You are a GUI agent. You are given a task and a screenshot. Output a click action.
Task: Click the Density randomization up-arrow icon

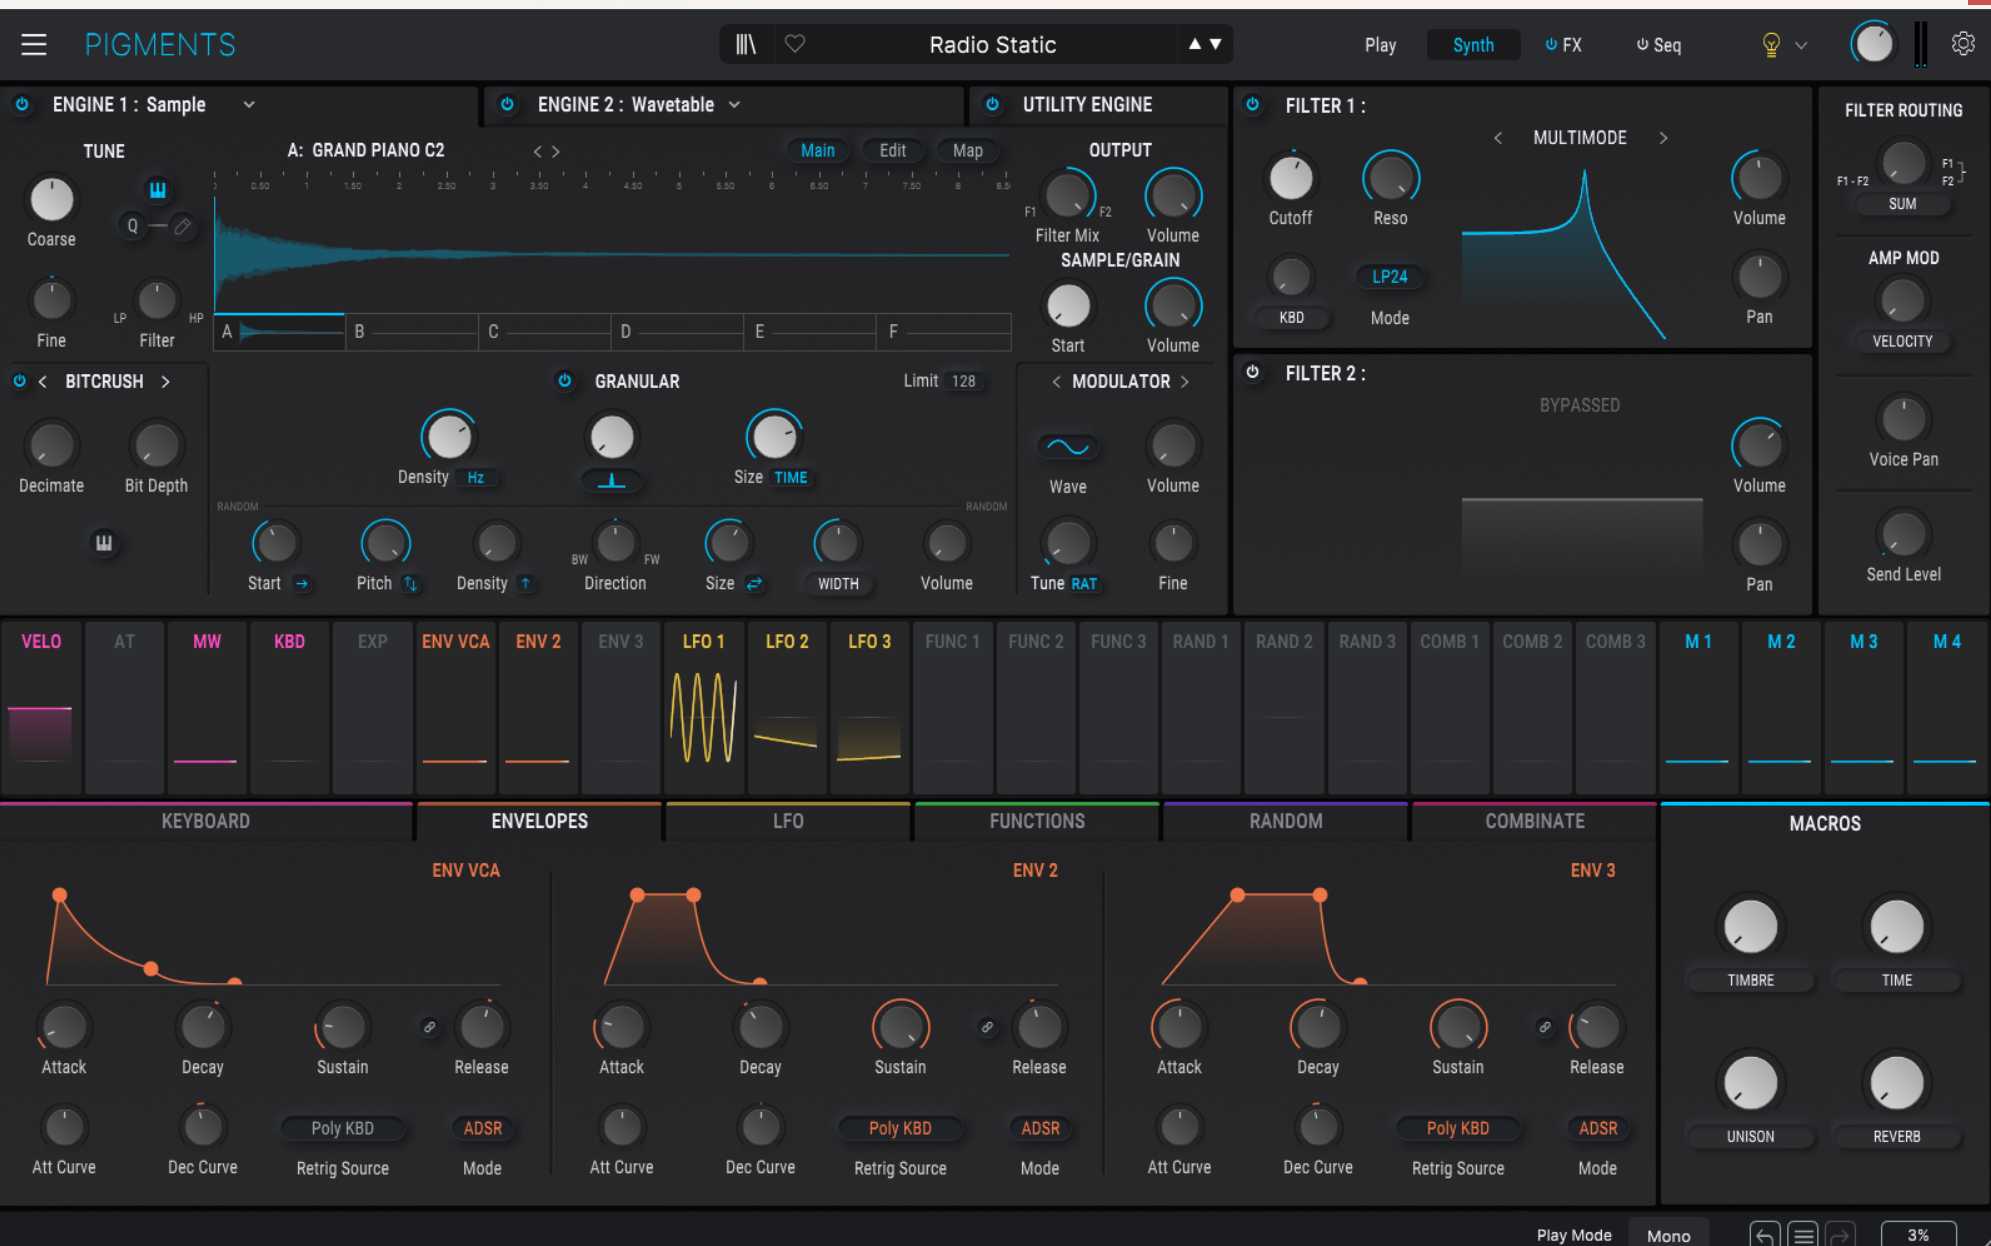pyautogui.click(x=525, y=584)
